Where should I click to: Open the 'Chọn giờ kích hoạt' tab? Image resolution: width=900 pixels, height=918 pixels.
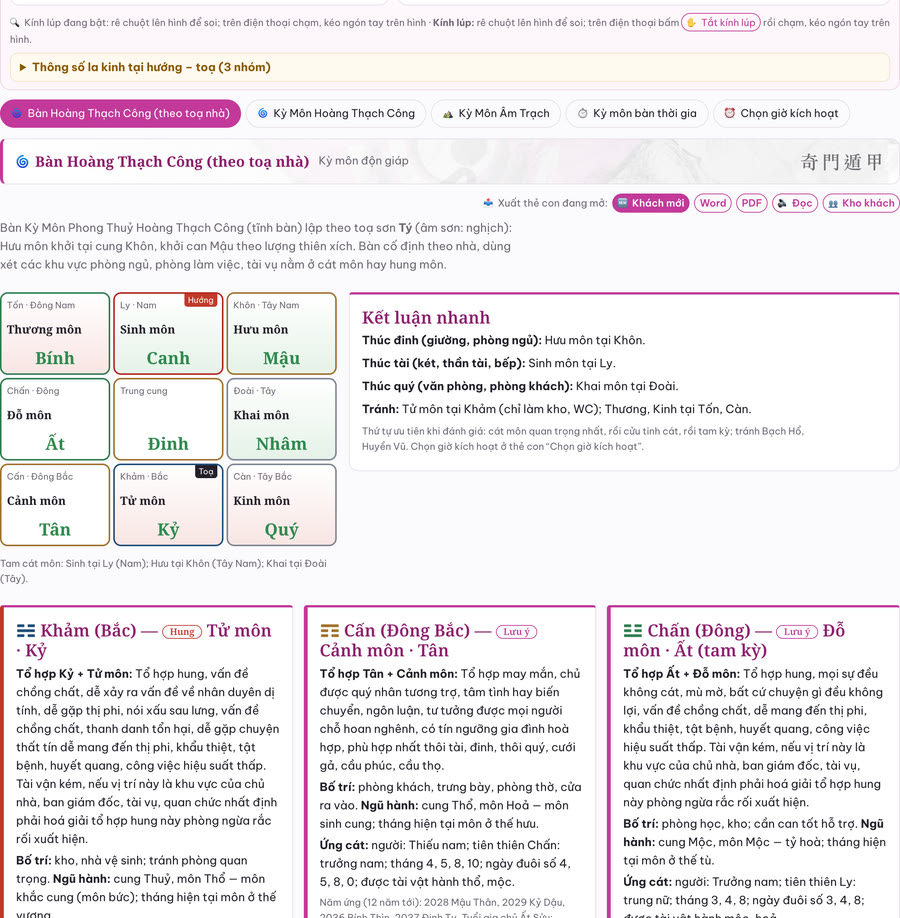(x=781, y=114)
